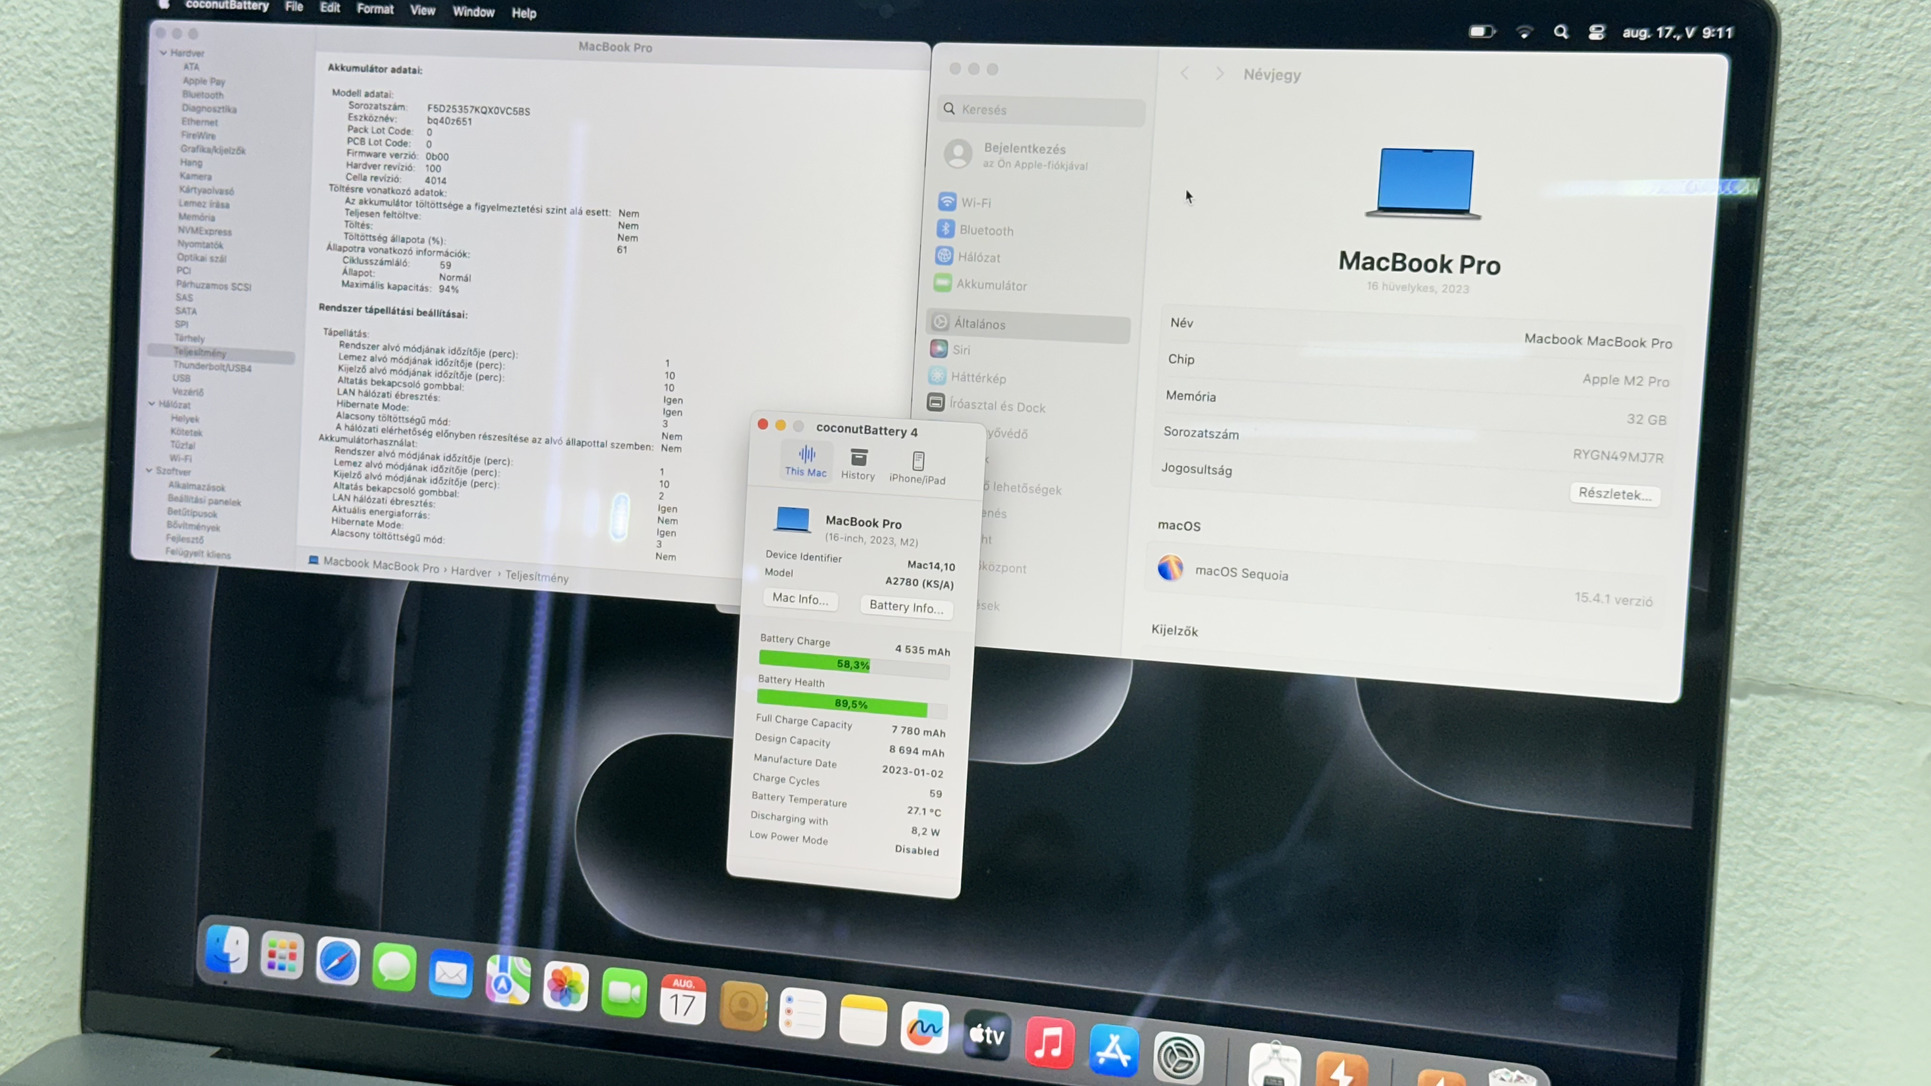Launch Safari from the Dock
Screen dimensions: 1931x1086
click(x=338, y=962)
